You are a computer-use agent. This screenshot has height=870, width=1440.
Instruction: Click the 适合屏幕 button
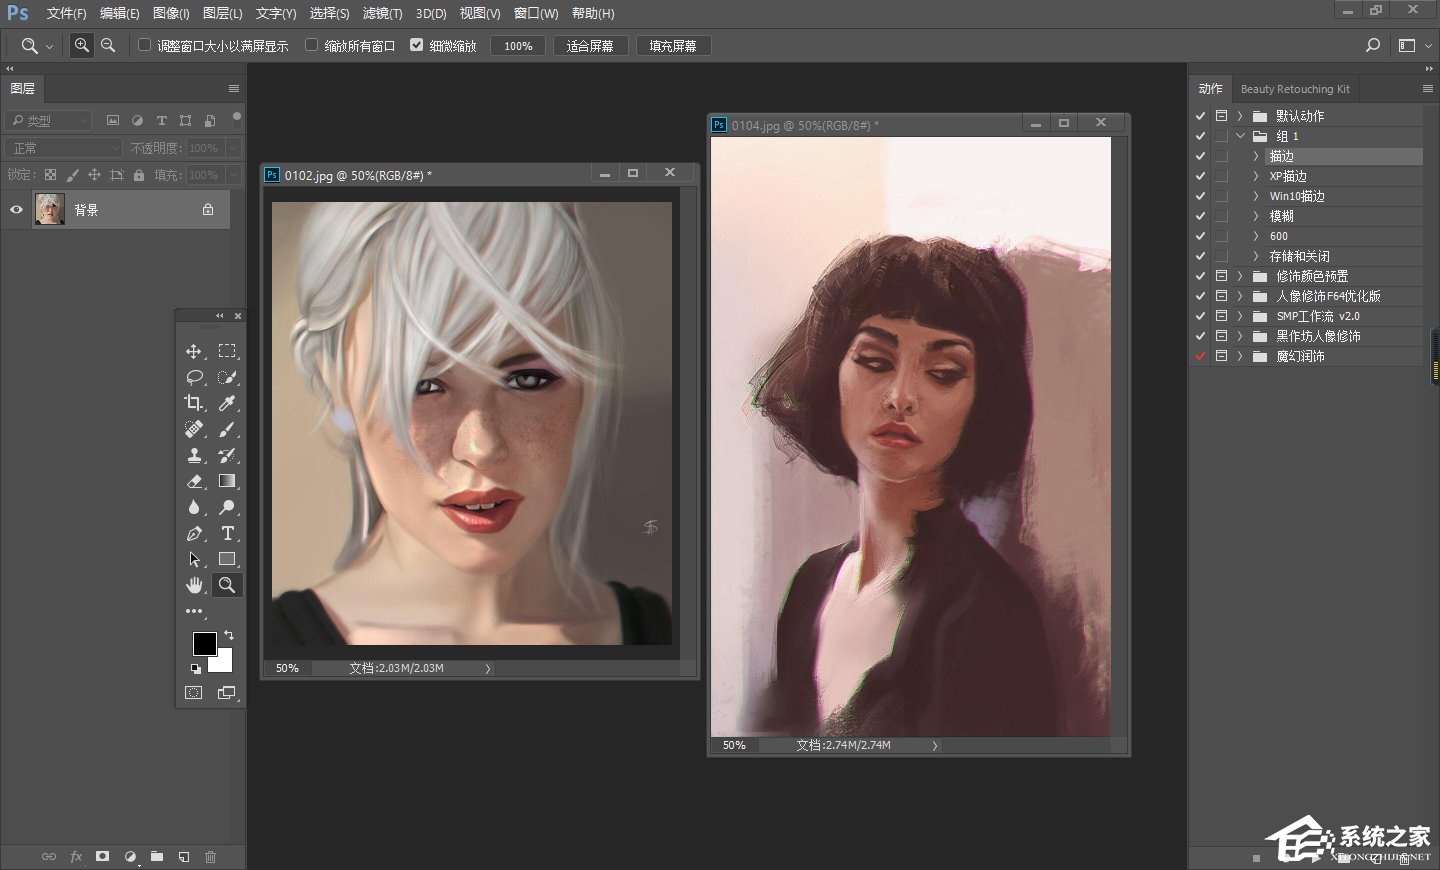pyautogui.click(x=590, y=46)
